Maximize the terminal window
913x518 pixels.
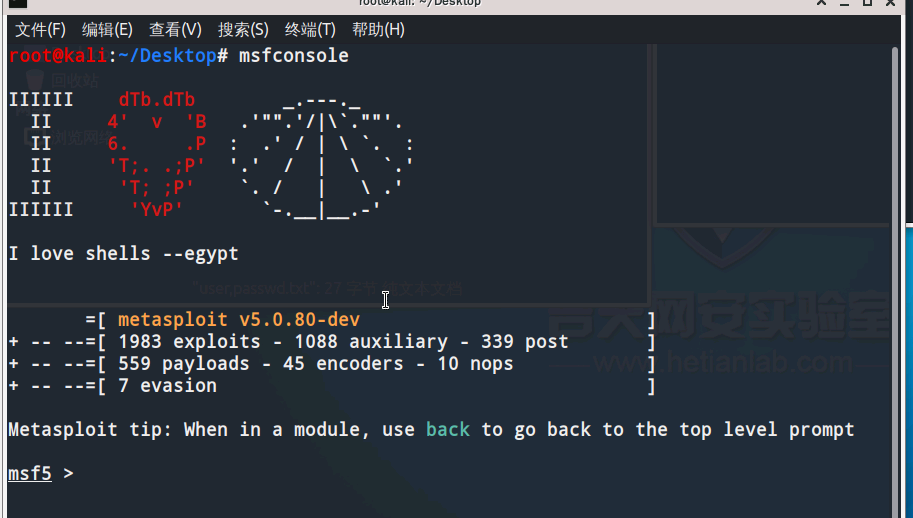click(867, 3)
